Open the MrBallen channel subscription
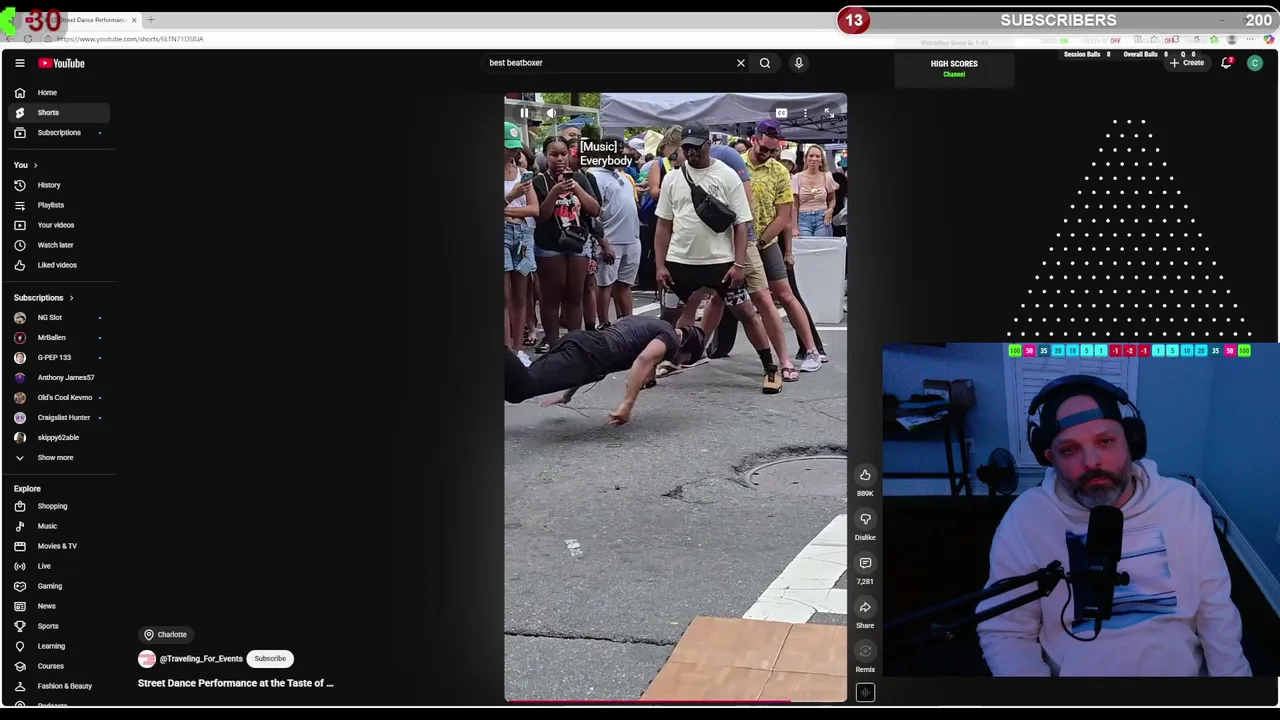This screenshot has width=1280, height=720. click(x=58, y=337)
